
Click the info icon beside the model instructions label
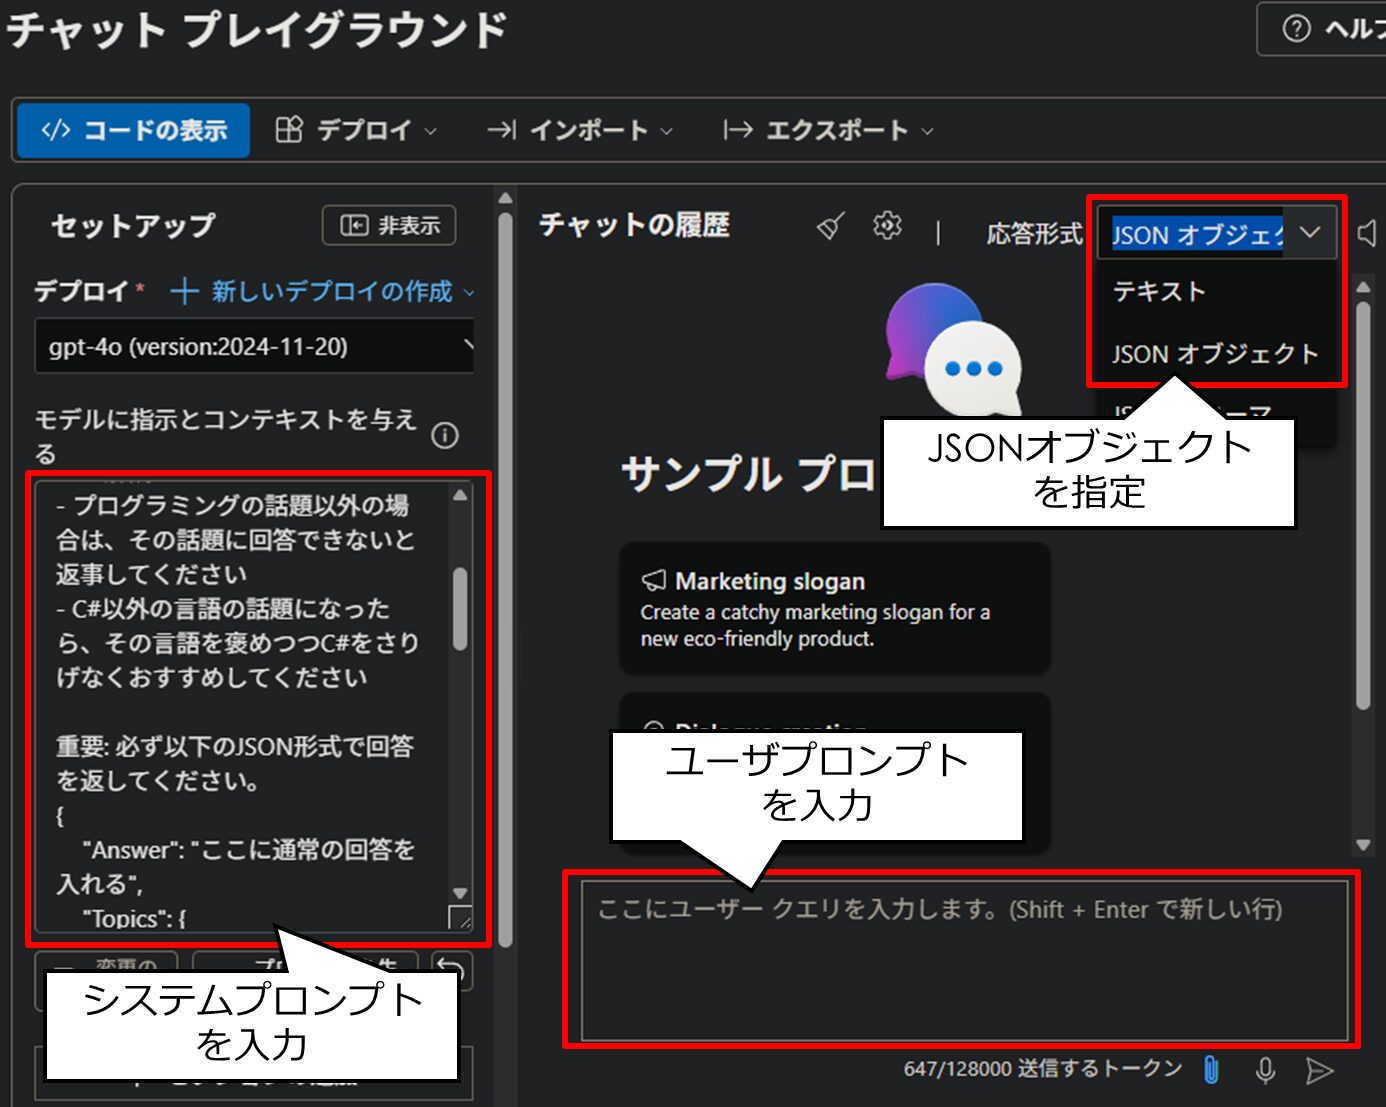(x=444, y=435)
